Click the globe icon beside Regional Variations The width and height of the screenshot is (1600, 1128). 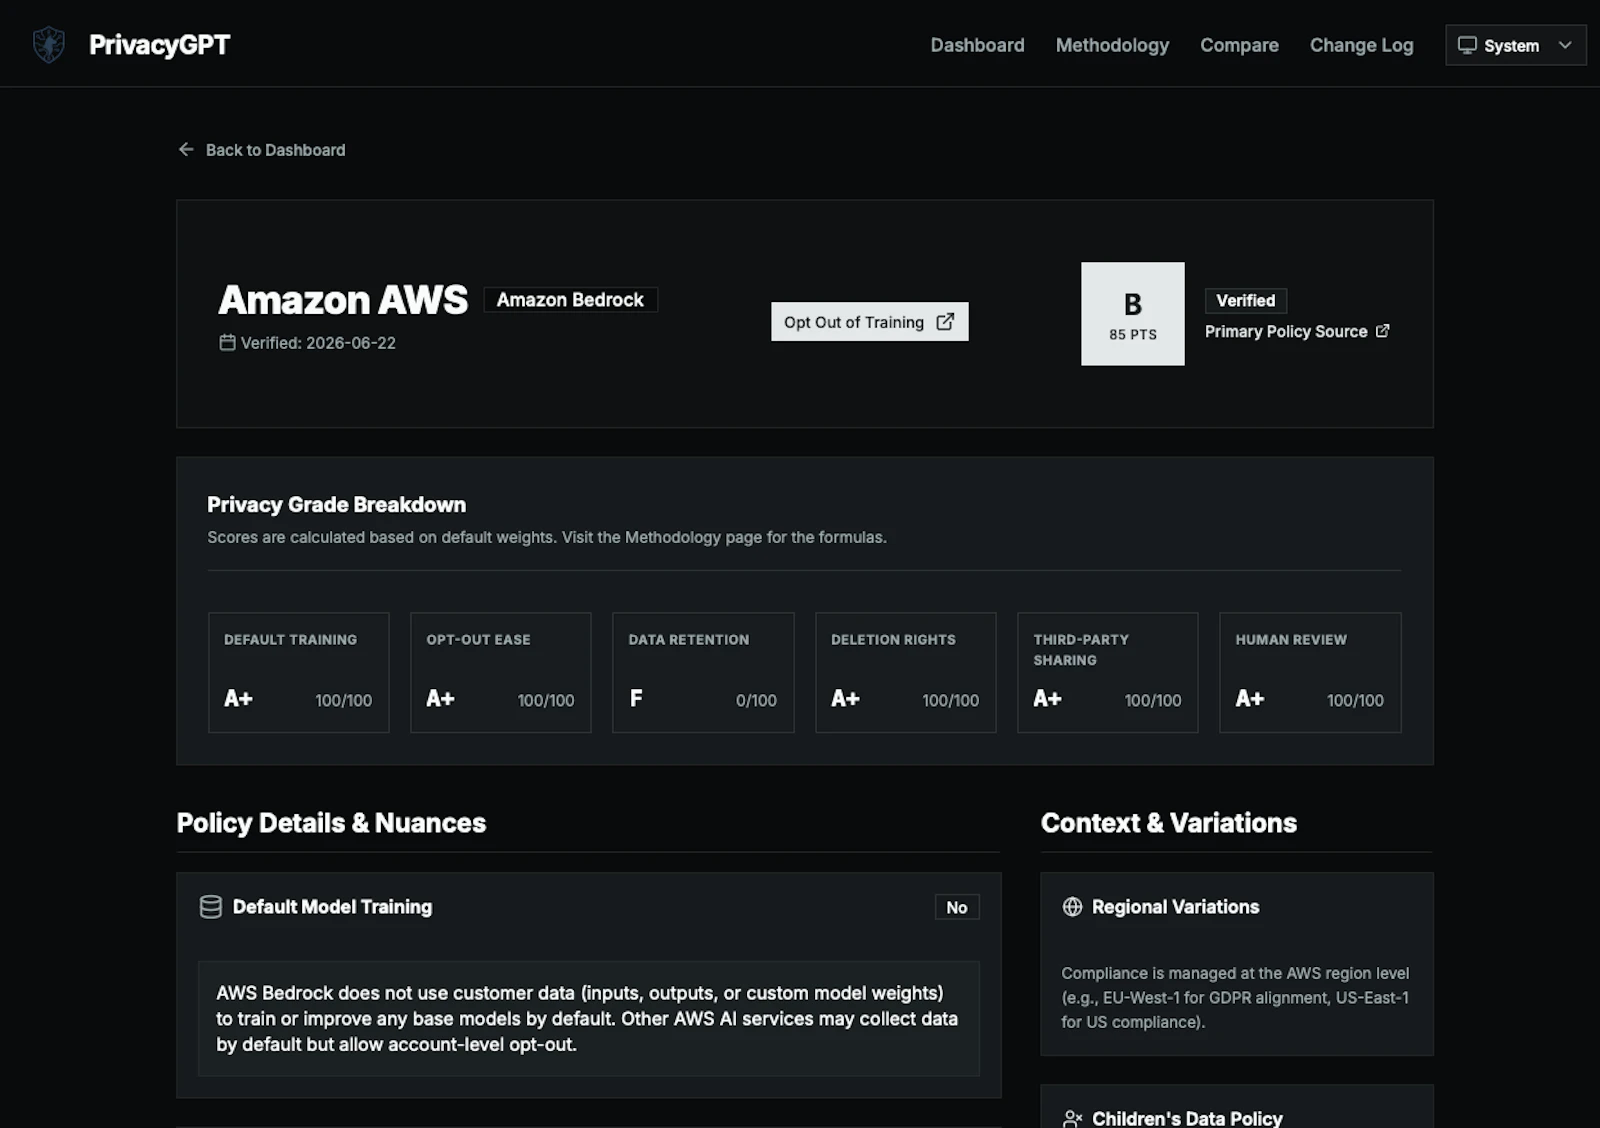[x=1072, y=907]
